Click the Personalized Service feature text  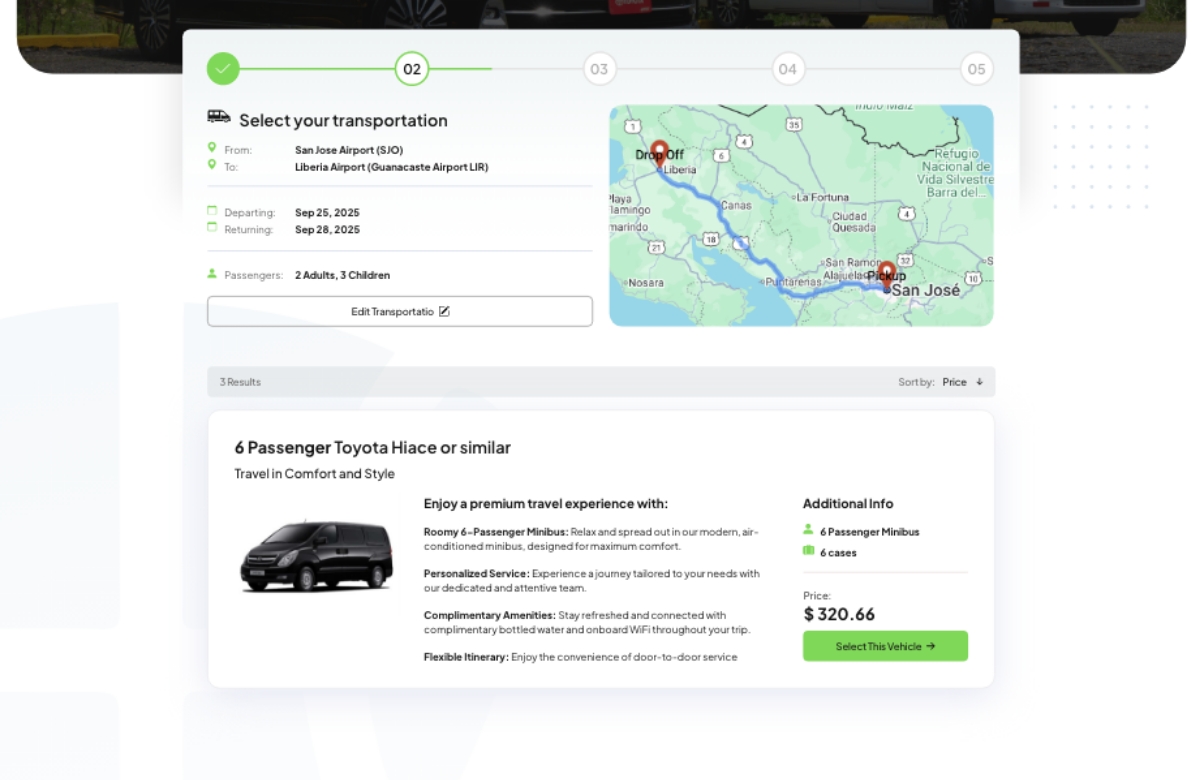point(592,581)
